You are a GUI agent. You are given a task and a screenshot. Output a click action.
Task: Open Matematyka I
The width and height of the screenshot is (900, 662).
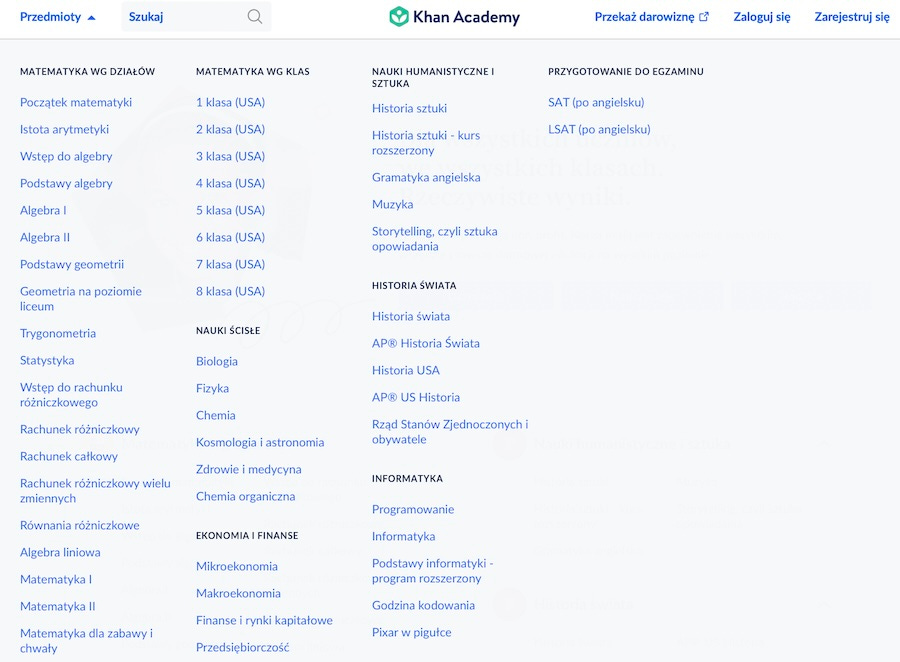click(x=56, y=579)
